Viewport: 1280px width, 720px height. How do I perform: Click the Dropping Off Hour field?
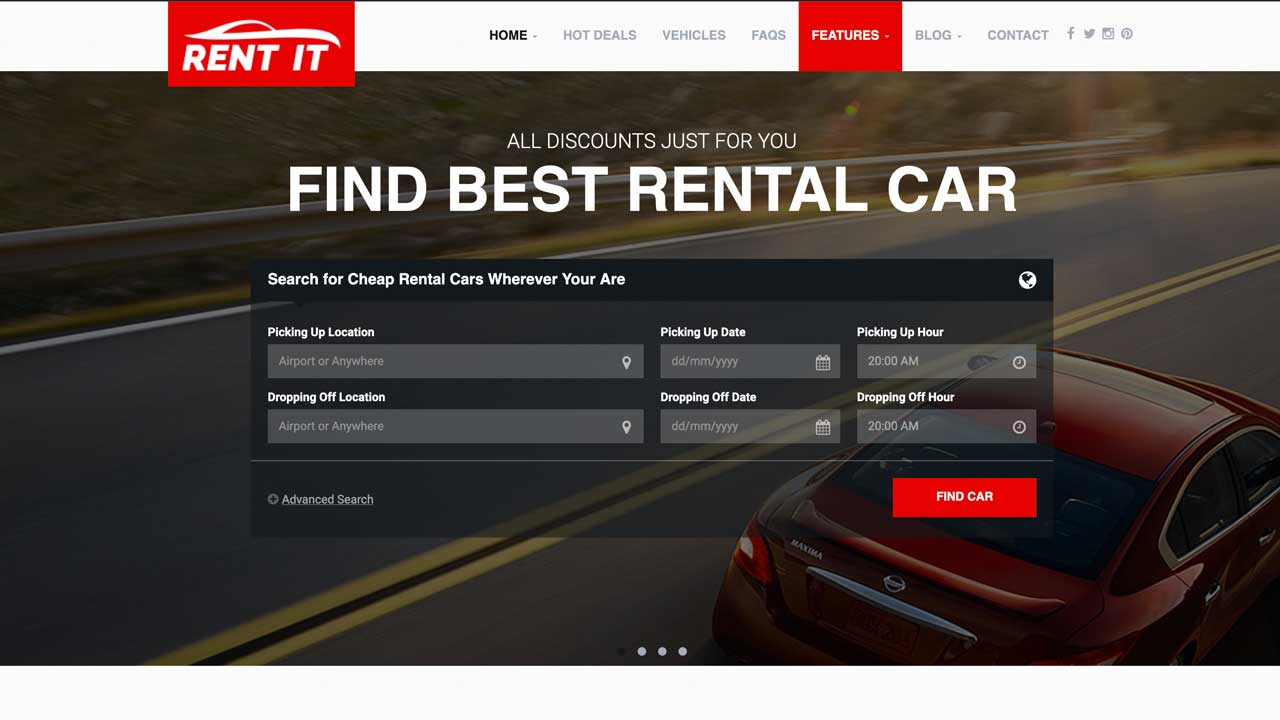tap(946, 426)
